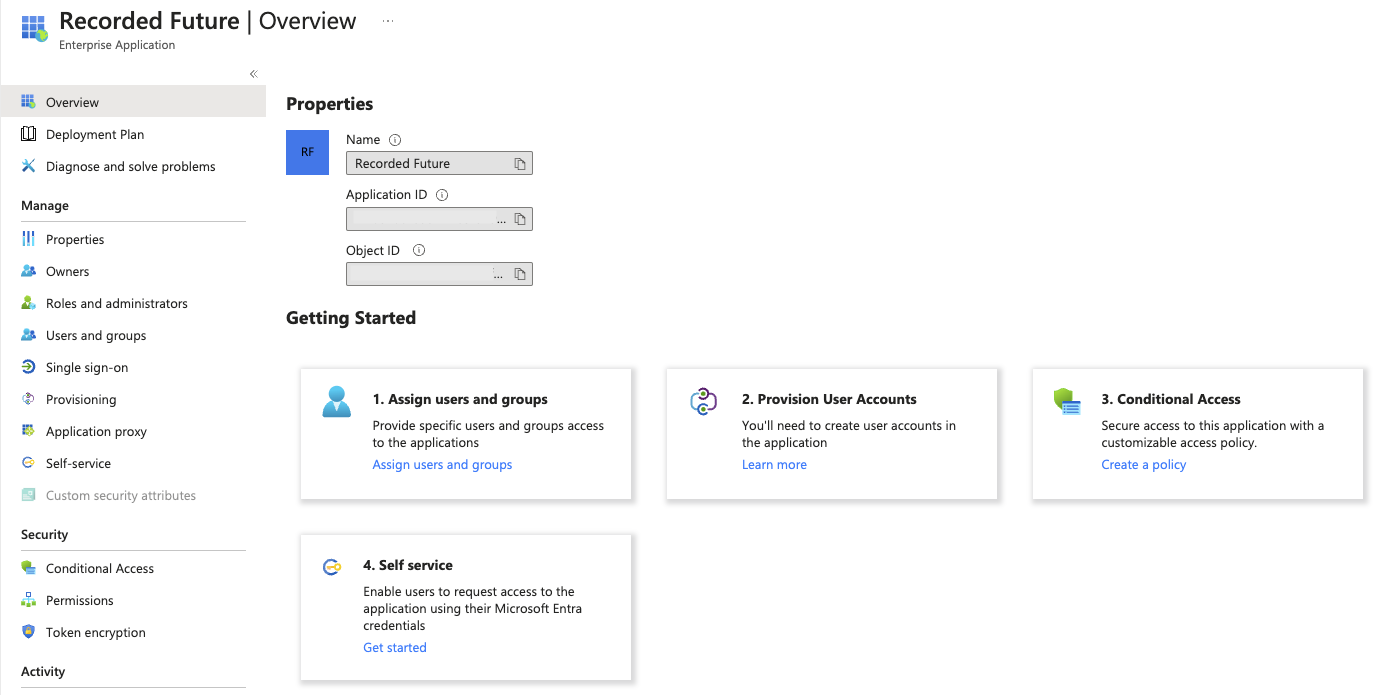
Task: Select Diagnose and solve problems
Action: [130, 166]
